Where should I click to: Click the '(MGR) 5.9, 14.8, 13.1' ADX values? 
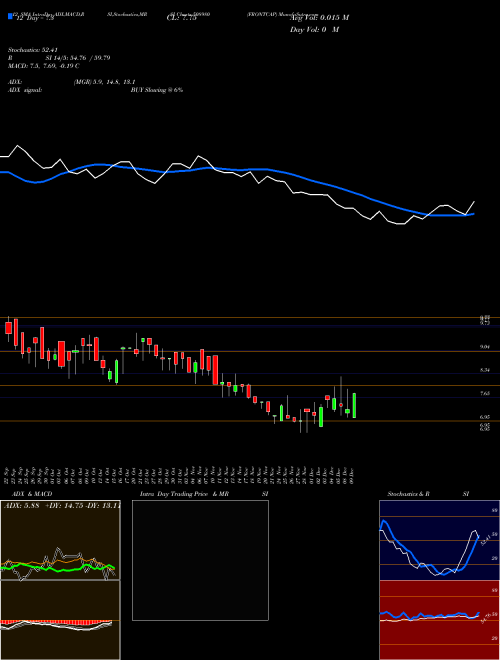pos(104,82)
